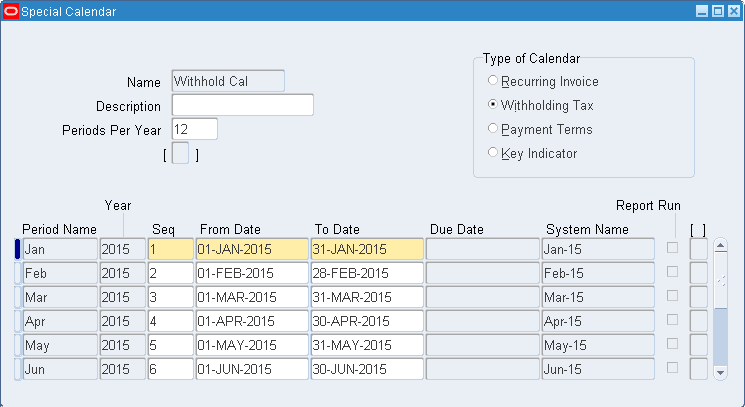This screenshot has width=745, height=407.
Task: Click the Seq field for May row
Action: [x=170, y=345]
